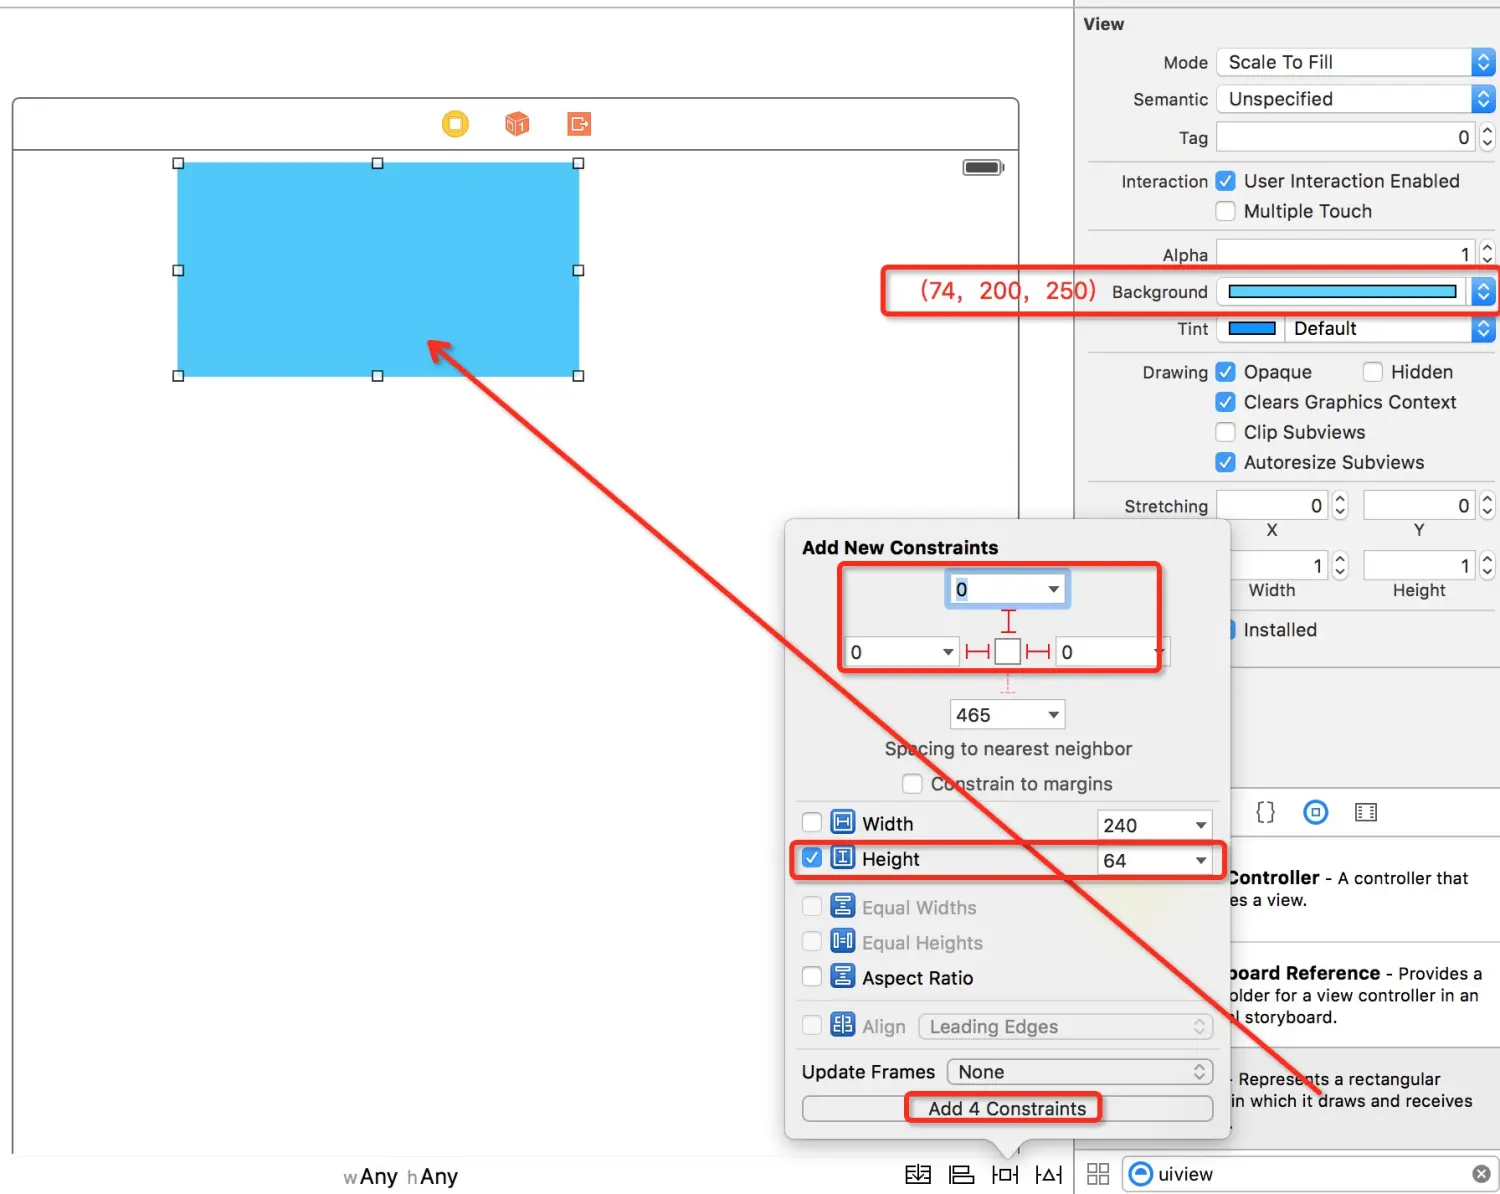
Task: Click the orange First Responder cube icon
Action: [x=517, y=124]
